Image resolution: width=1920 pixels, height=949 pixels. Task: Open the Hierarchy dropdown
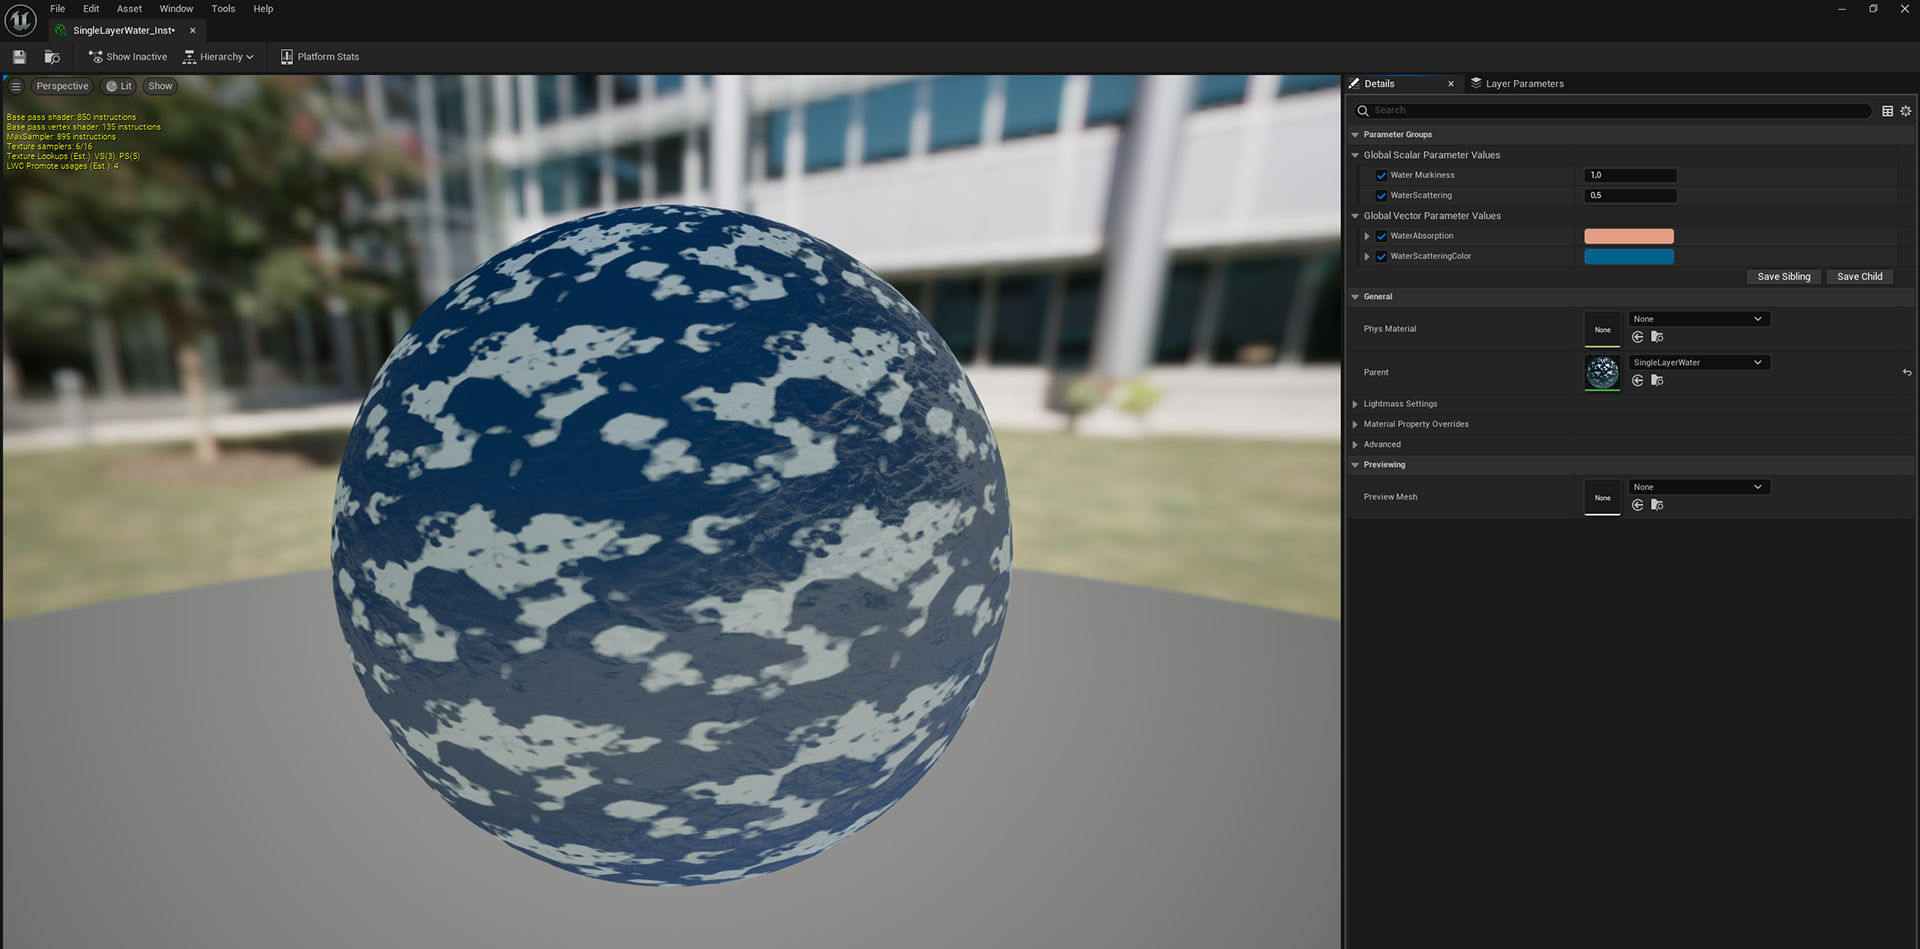pyautogui.click(x=218, y=57)
